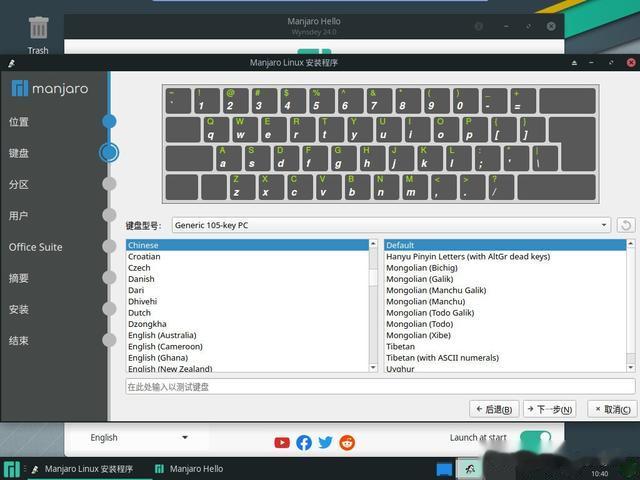640x480 pixels.
Task: Go to 用户 step in sidebar
Action: [x=19, y=216]
